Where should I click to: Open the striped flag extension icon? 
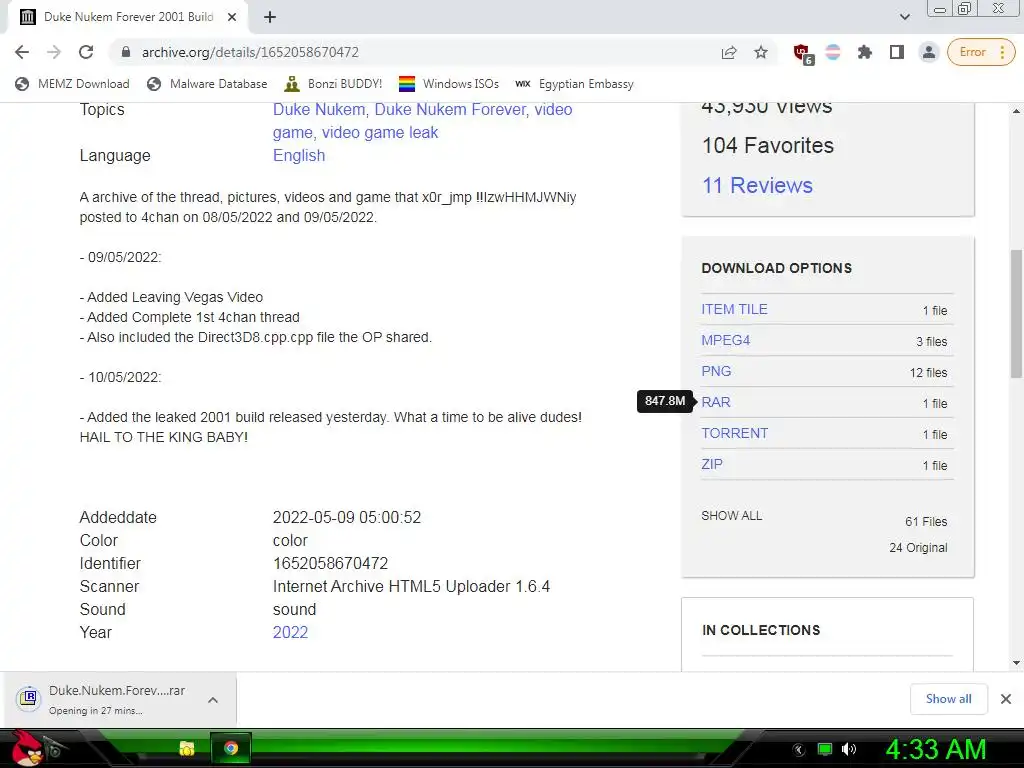click(833, 52)
